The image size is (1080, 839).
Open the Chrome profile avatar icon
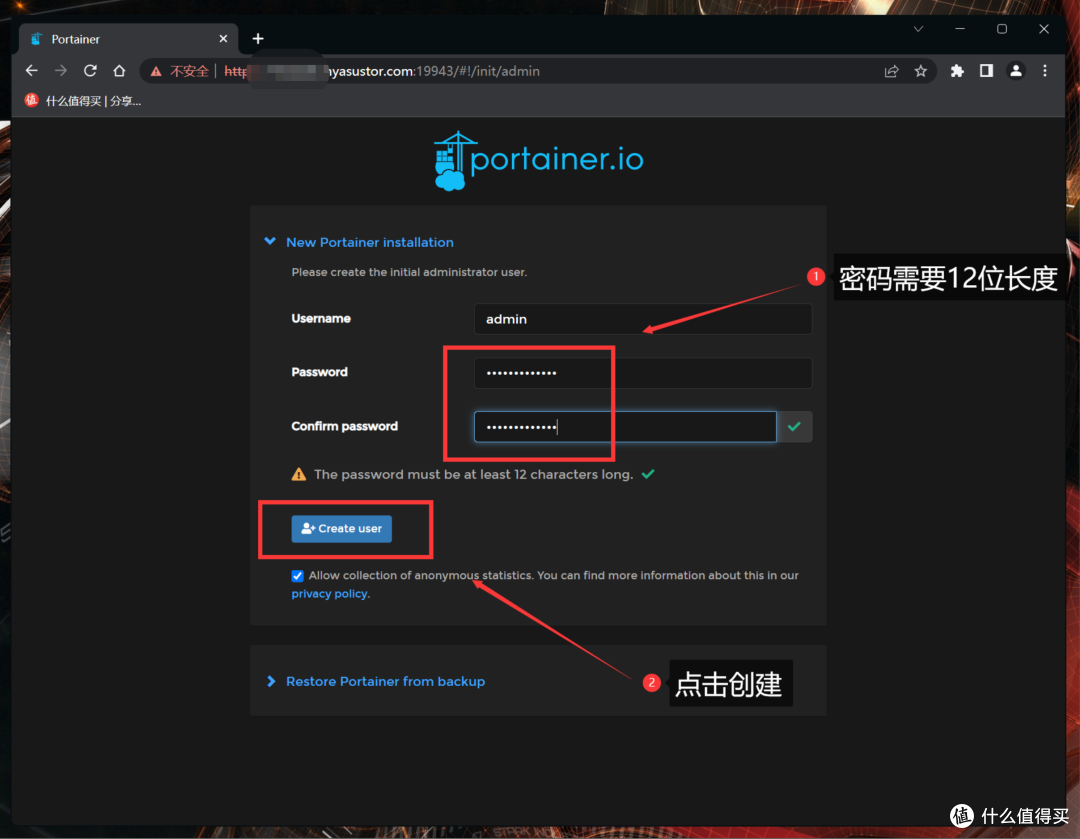point(1016,71)
